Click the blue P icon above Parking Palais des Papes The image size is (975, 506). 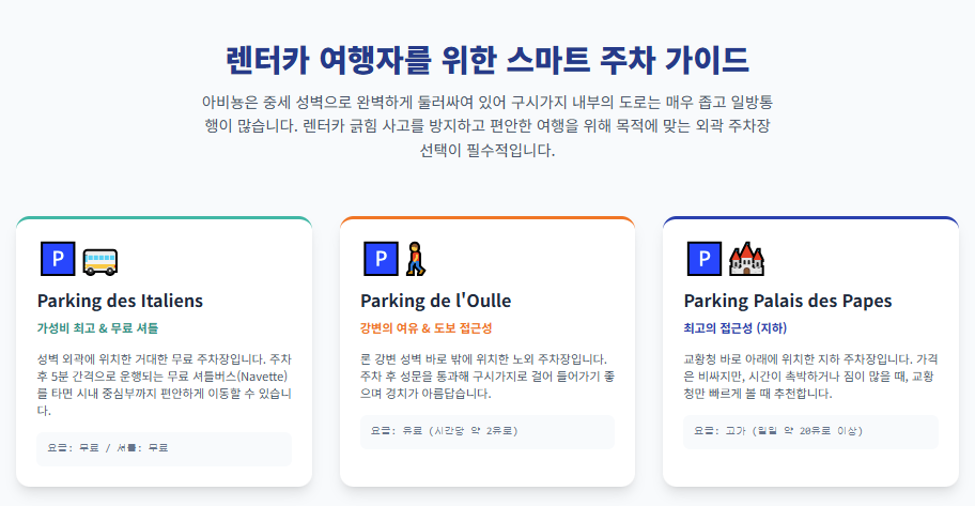705,259
